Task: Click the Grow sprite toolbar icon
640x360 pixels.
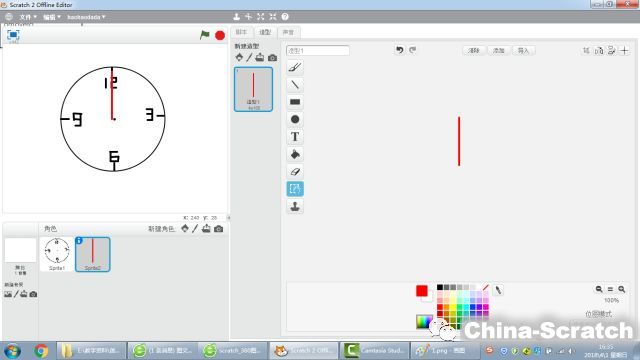Action: coord(260,17)
